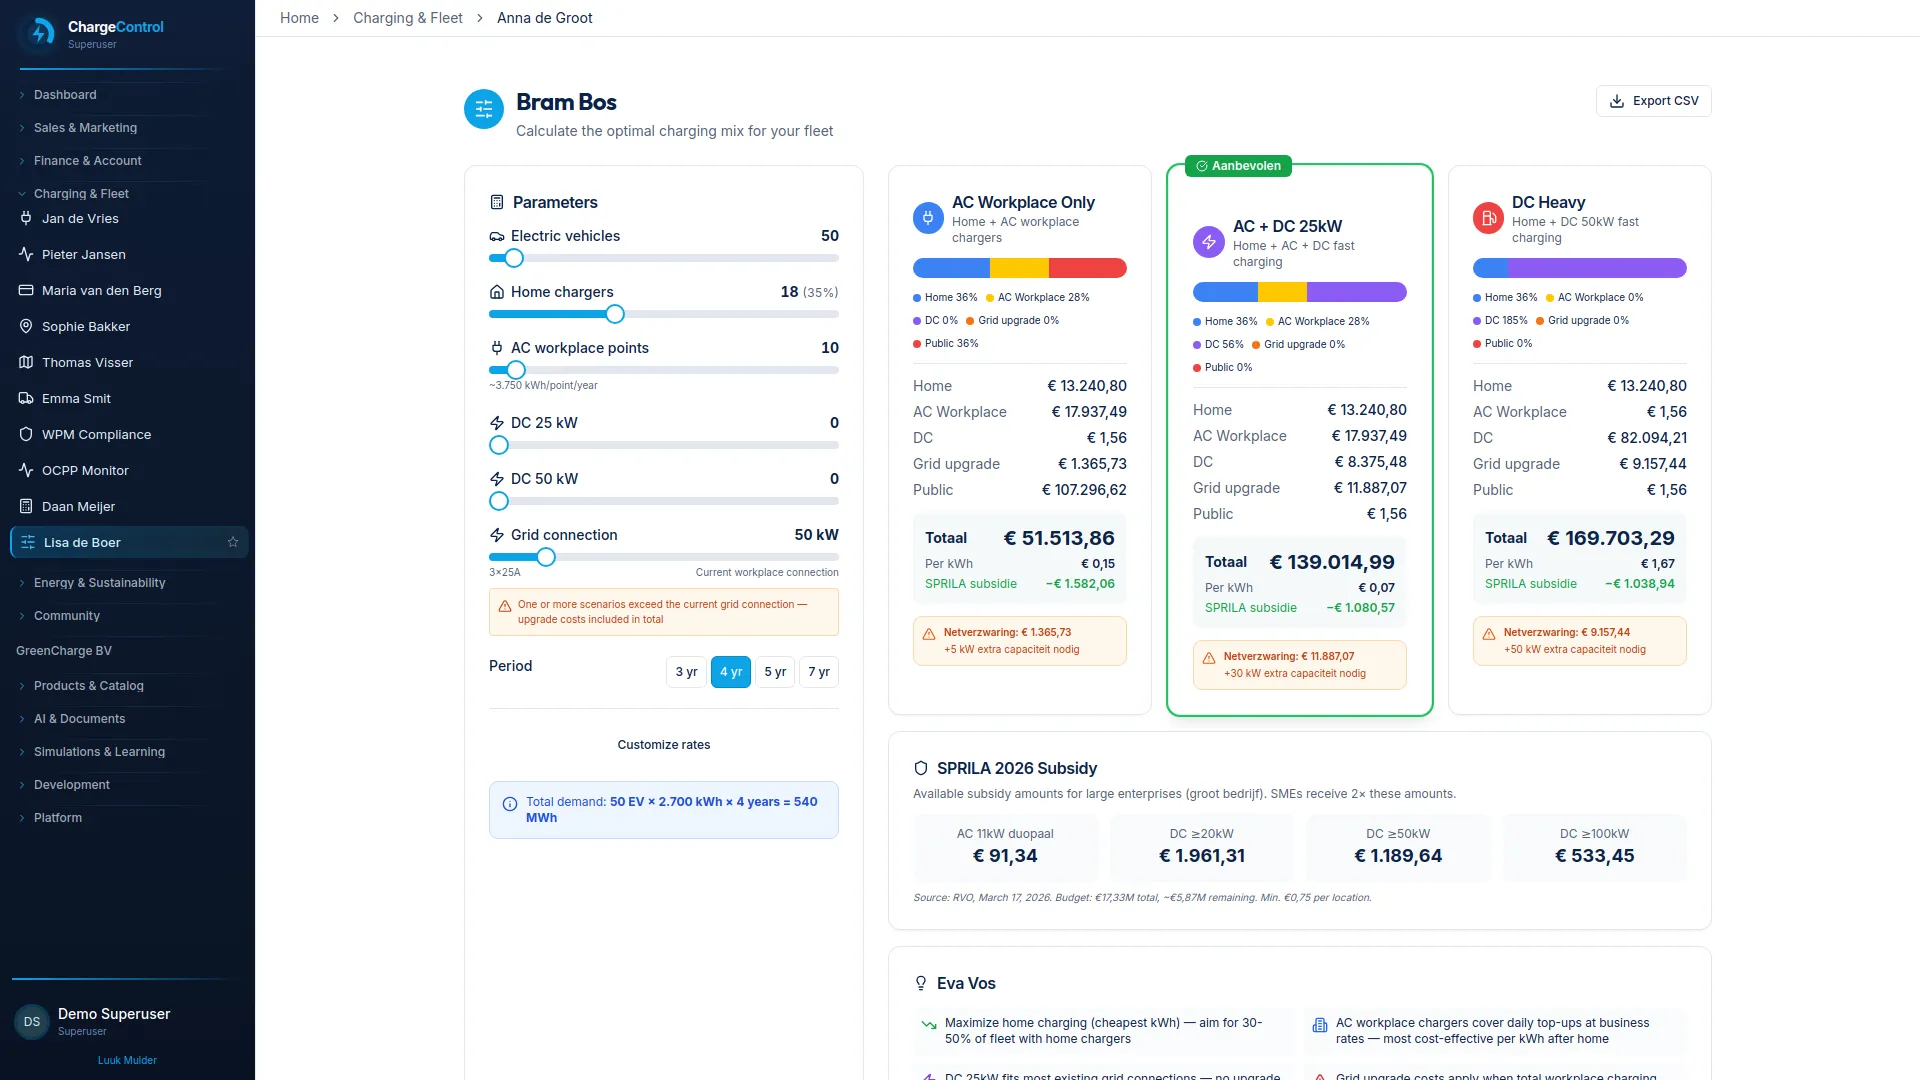1920x1080 pixels.
Task: Click Luuk Mulder link
Action: pos(127,1060)
